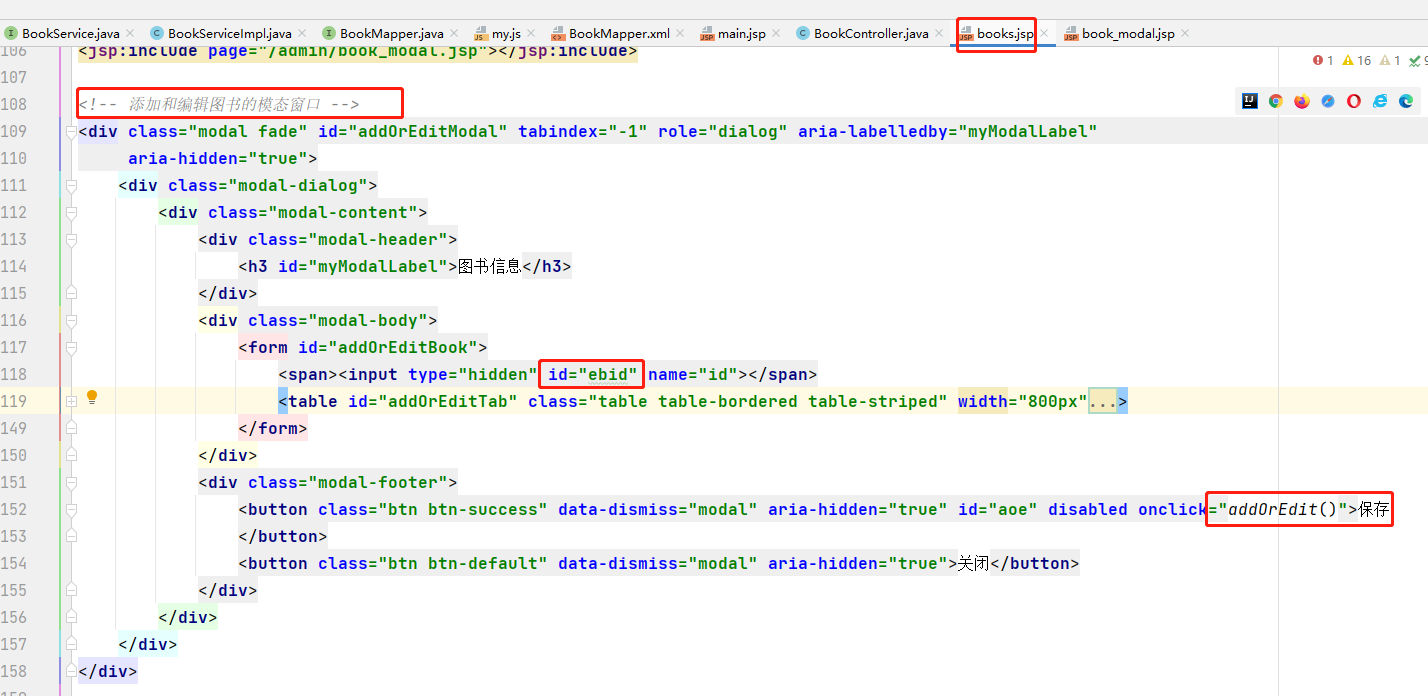The image size is (1428, 696).
Task: Close the BookService.java tab
Action: pyautogui.click(x=130, y=33)
